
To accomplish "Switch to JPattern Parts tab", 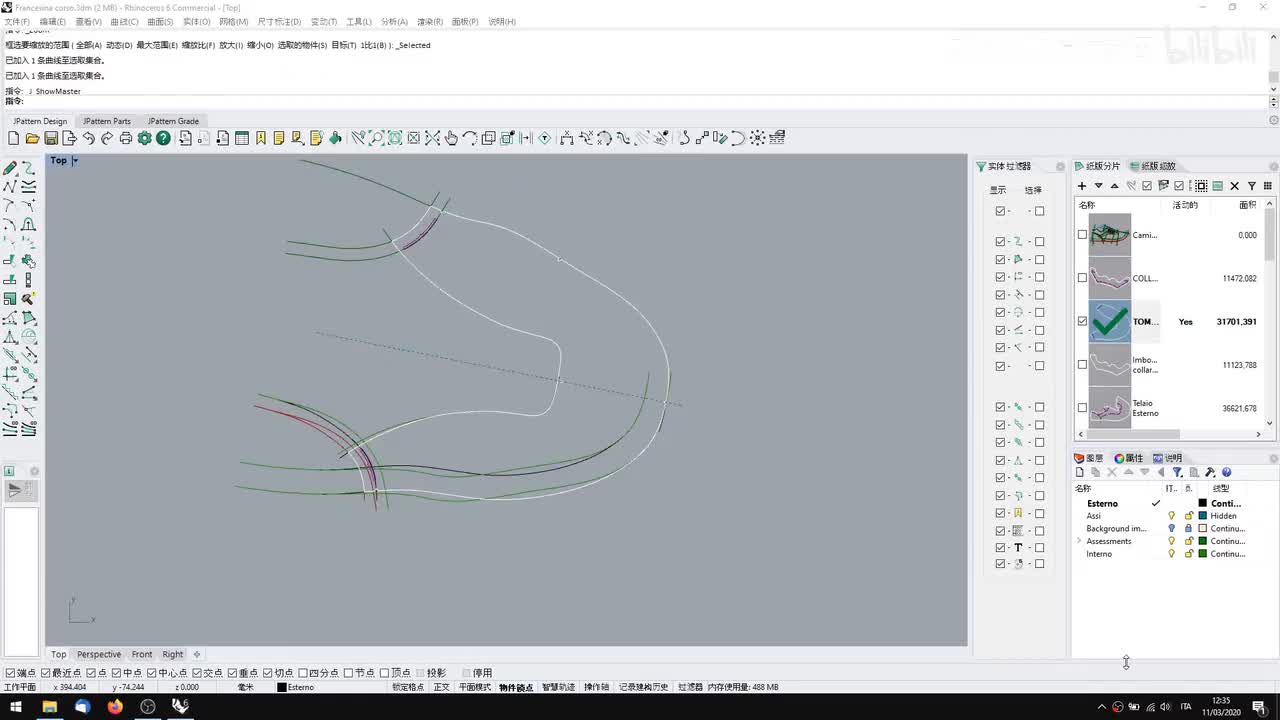I will (107, 121).
